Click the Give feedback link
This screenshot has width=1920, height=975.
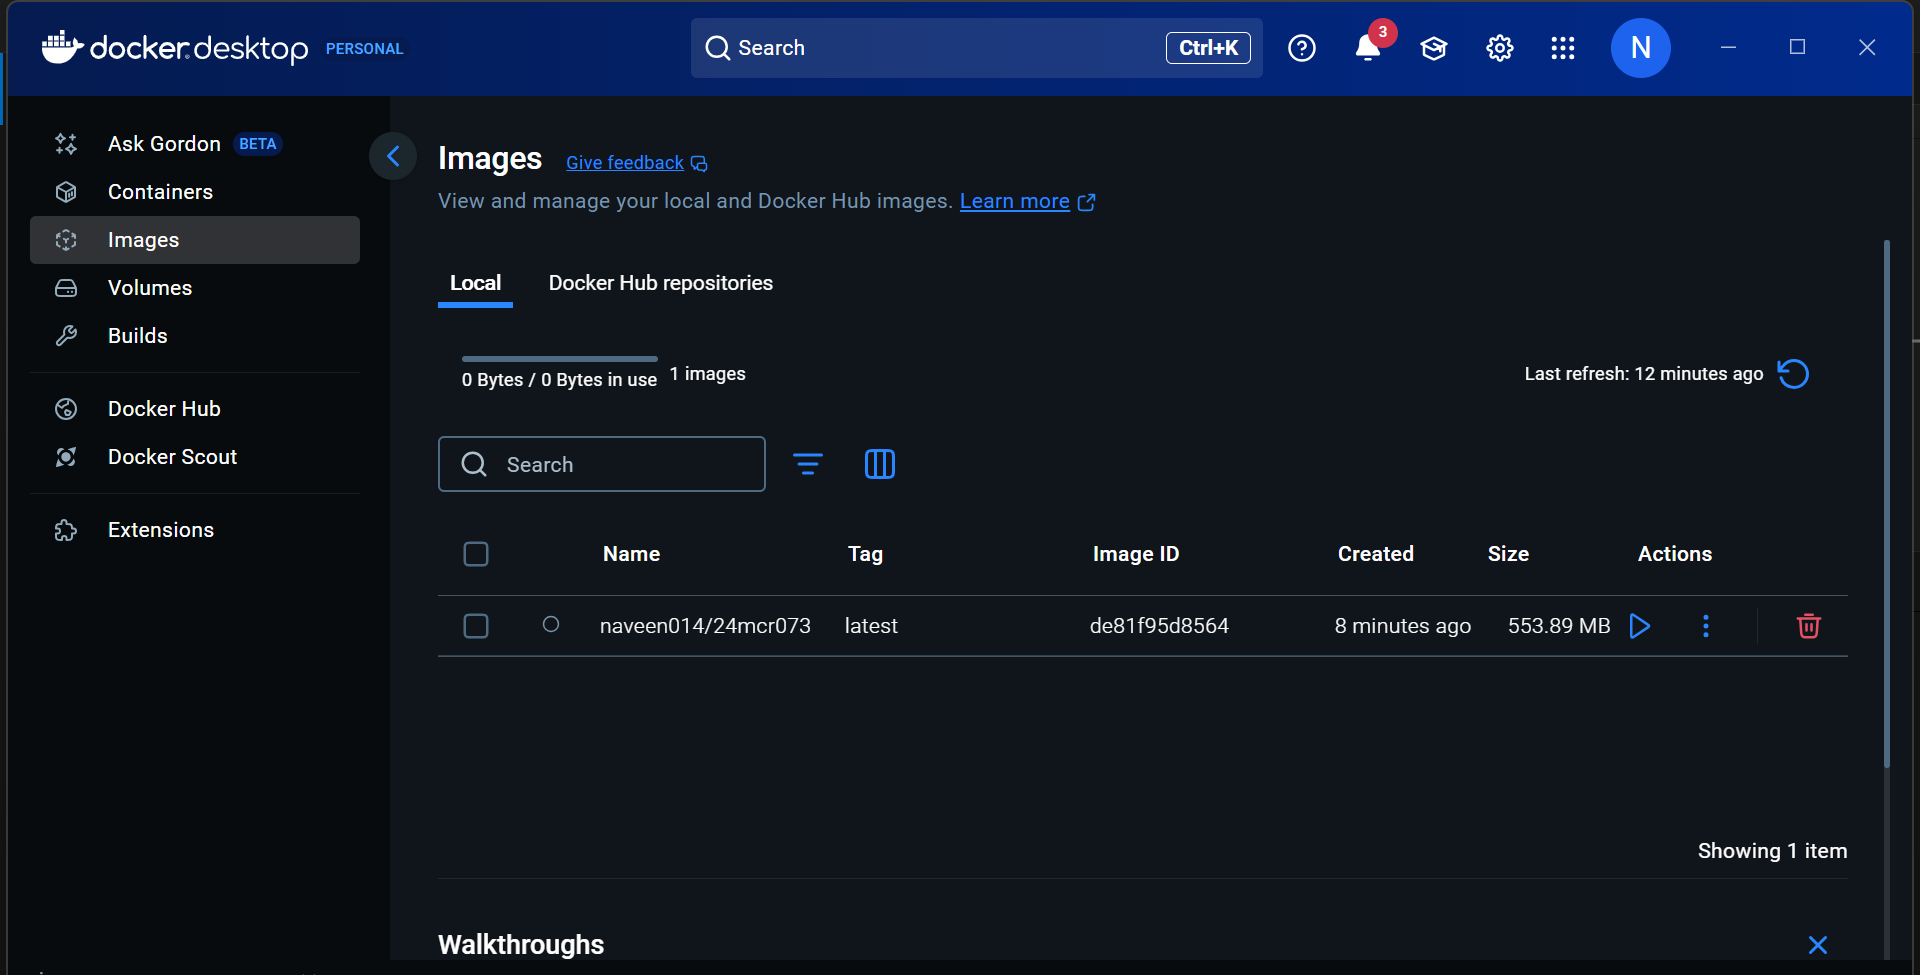[625, 163]
